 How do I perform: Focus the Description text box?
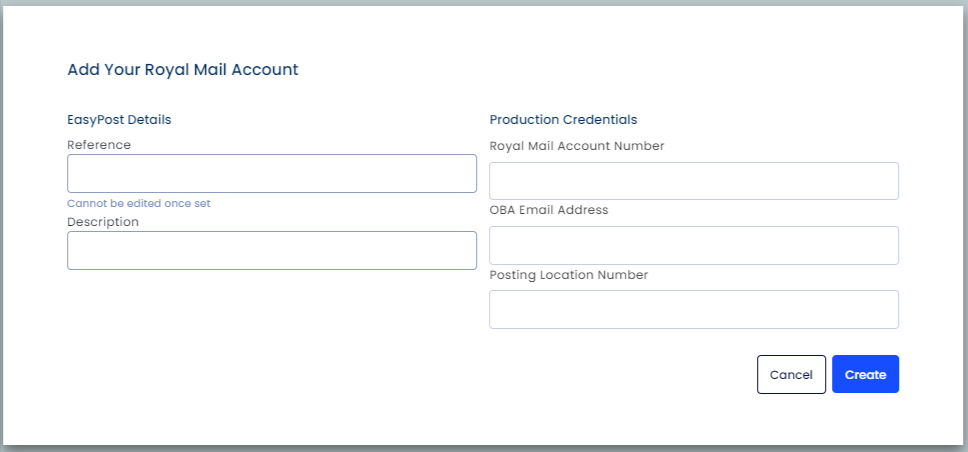pyautogui.click(x=272, y=250)
